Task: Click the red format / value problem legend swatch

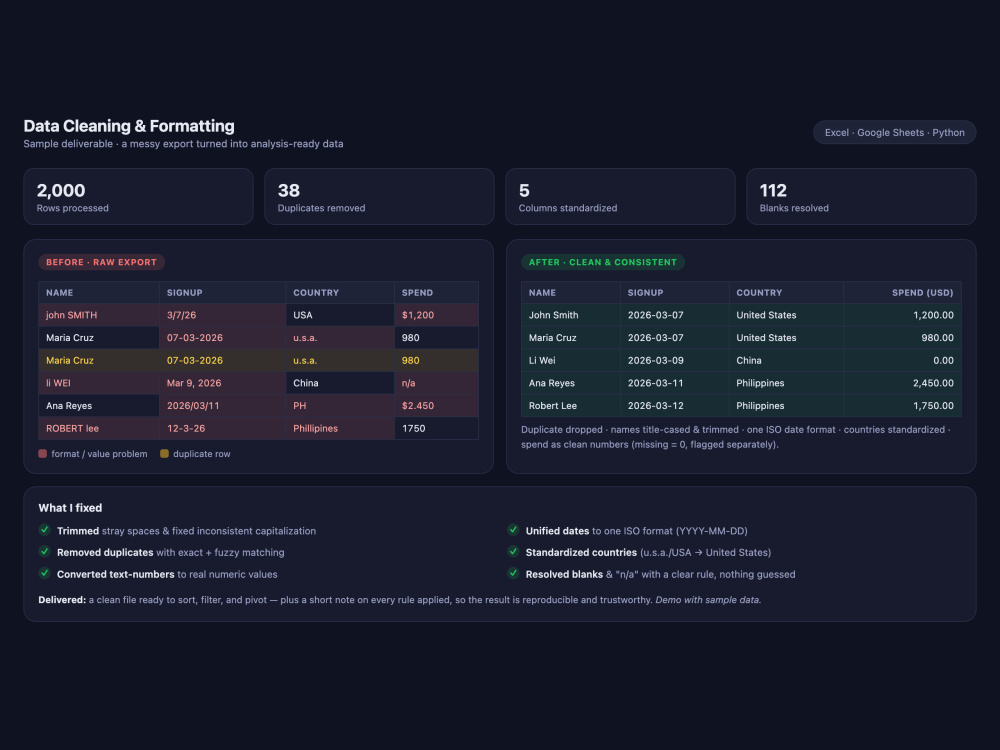Action: pyautogui.click(x=43, y=453)
